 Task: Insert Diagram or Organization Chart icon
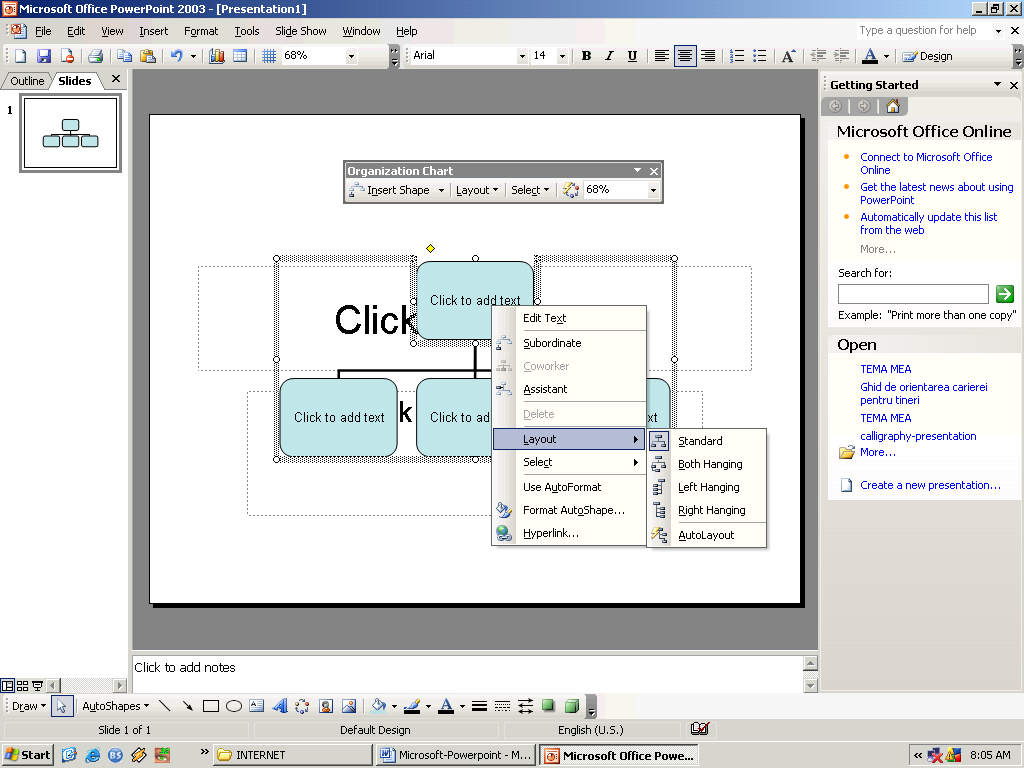302,706
